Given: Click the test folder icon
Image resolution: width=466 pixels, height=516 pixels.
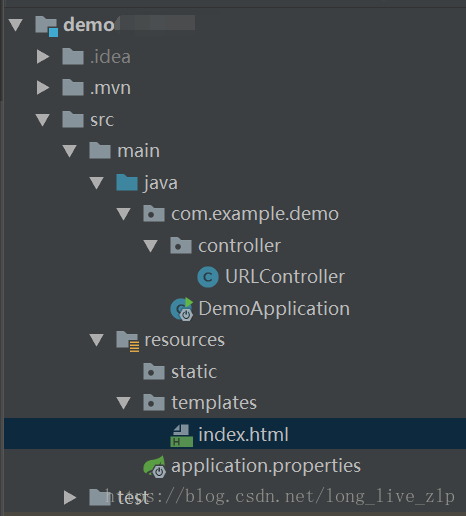Looking at the screenshot, I should pos(100,497).
